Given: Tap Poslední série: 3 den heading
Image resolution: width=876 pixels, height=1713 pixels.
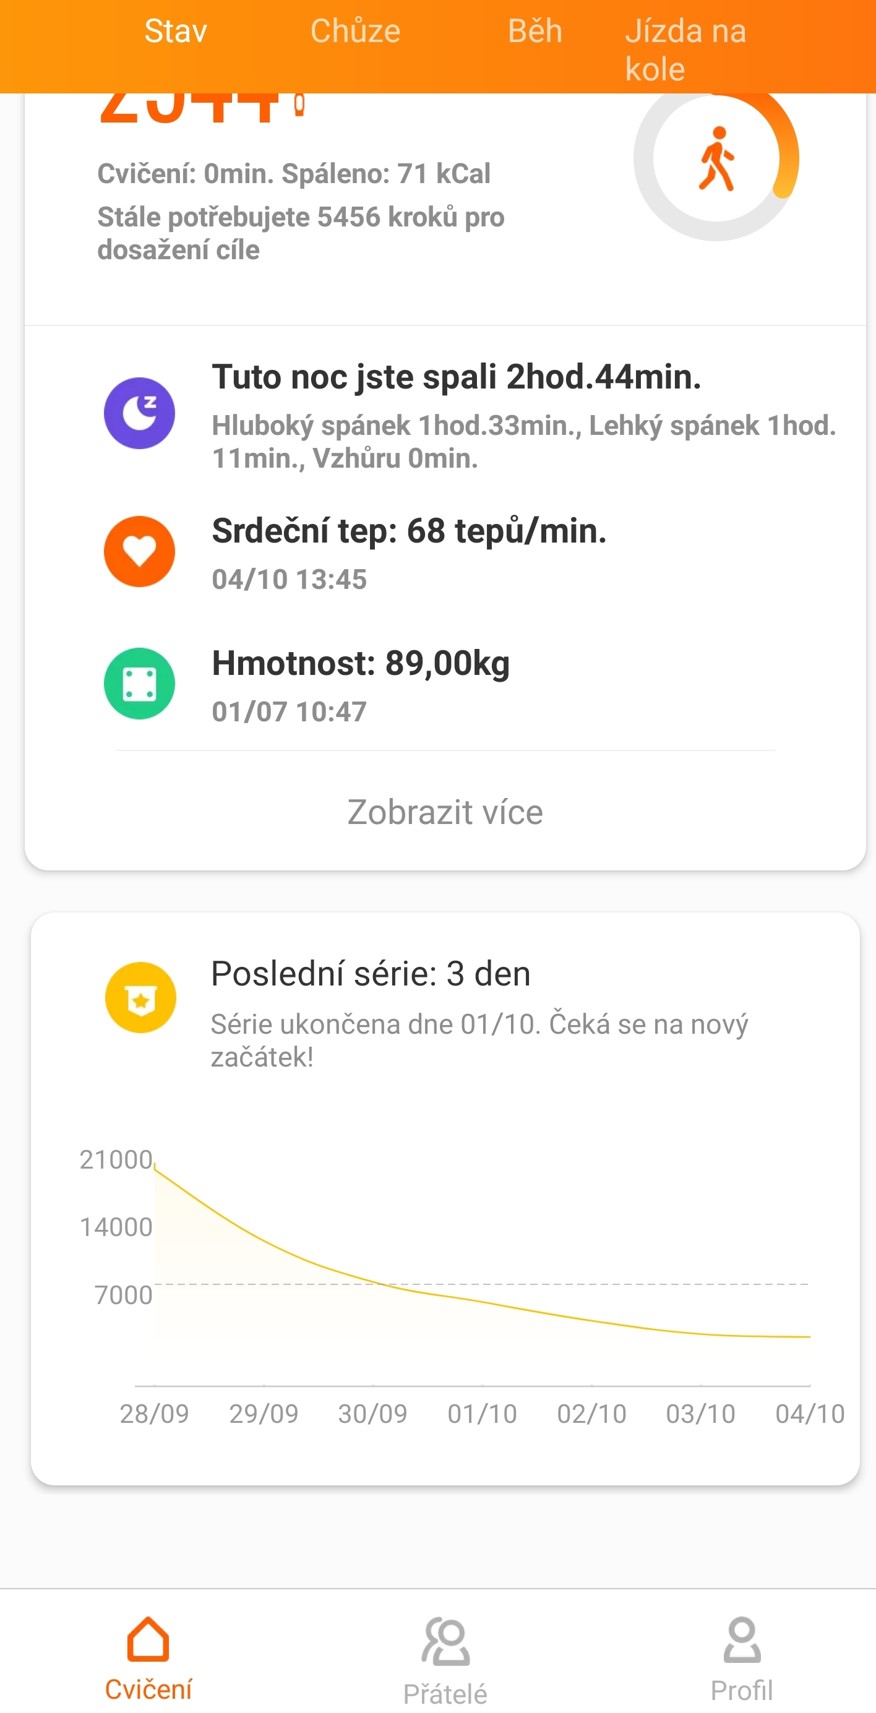Looking at the screenshot, I should (370, 973).
